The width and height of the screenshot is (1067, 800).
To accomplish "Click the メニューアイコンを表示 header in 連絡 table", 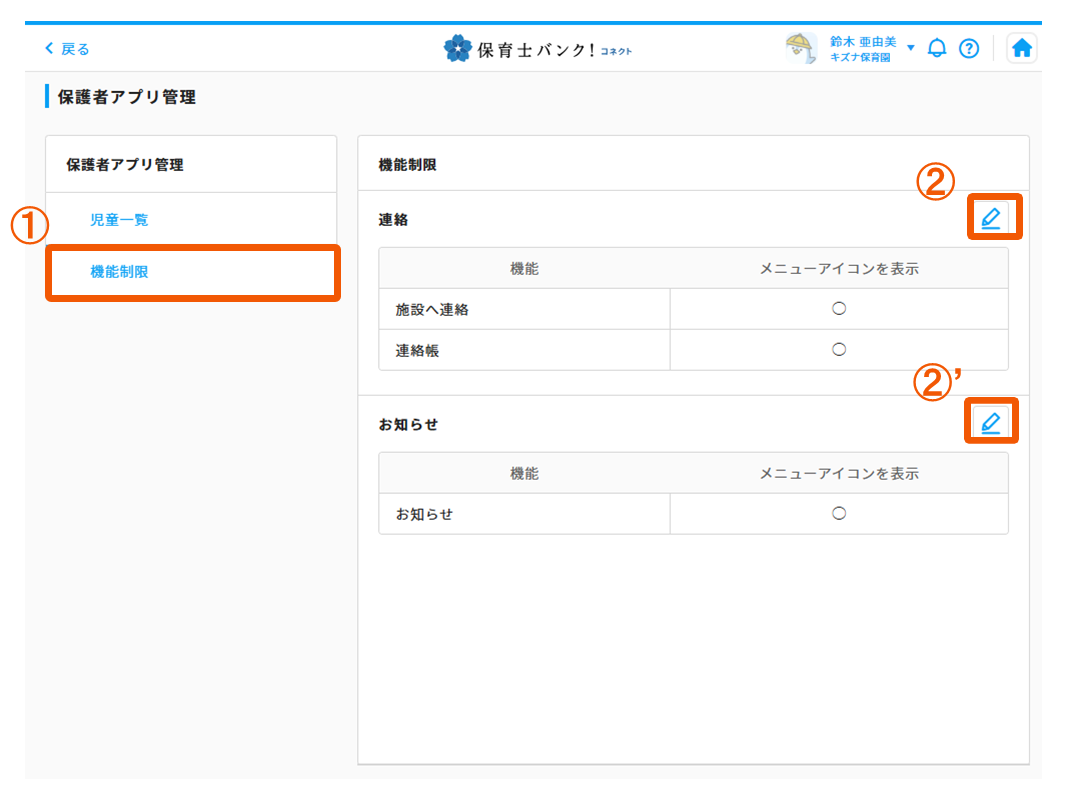I will pos(839,268).
